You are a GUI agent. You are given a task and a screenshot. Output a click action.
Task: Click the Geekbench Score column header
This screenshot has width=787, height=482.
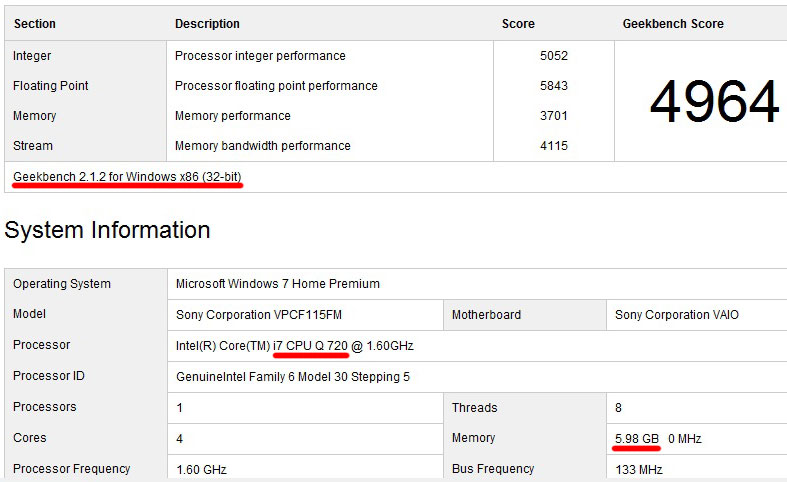[673, 24]
